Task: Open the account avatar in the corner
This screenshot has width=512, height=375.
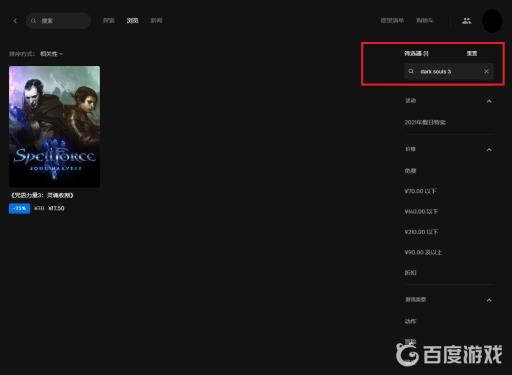Action: [492, 21]
